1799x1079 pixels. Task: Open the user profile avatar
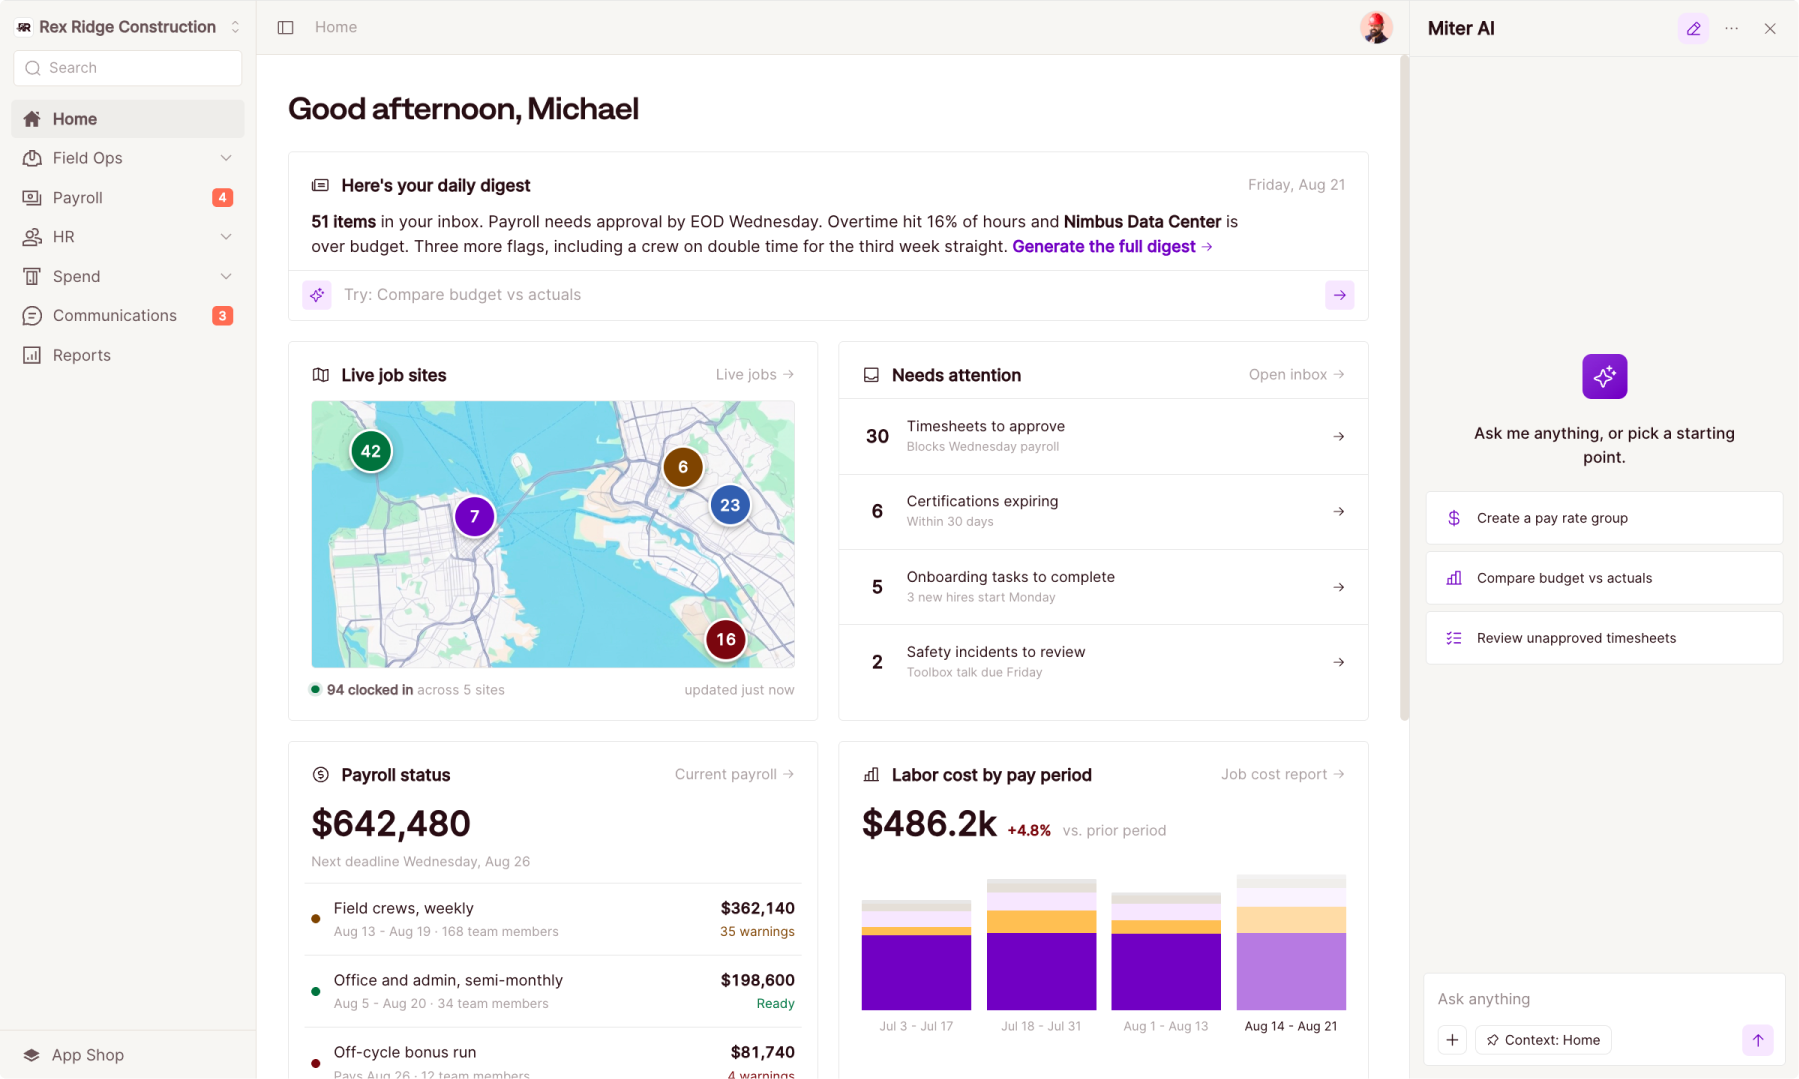click(x=1376, y=28)
